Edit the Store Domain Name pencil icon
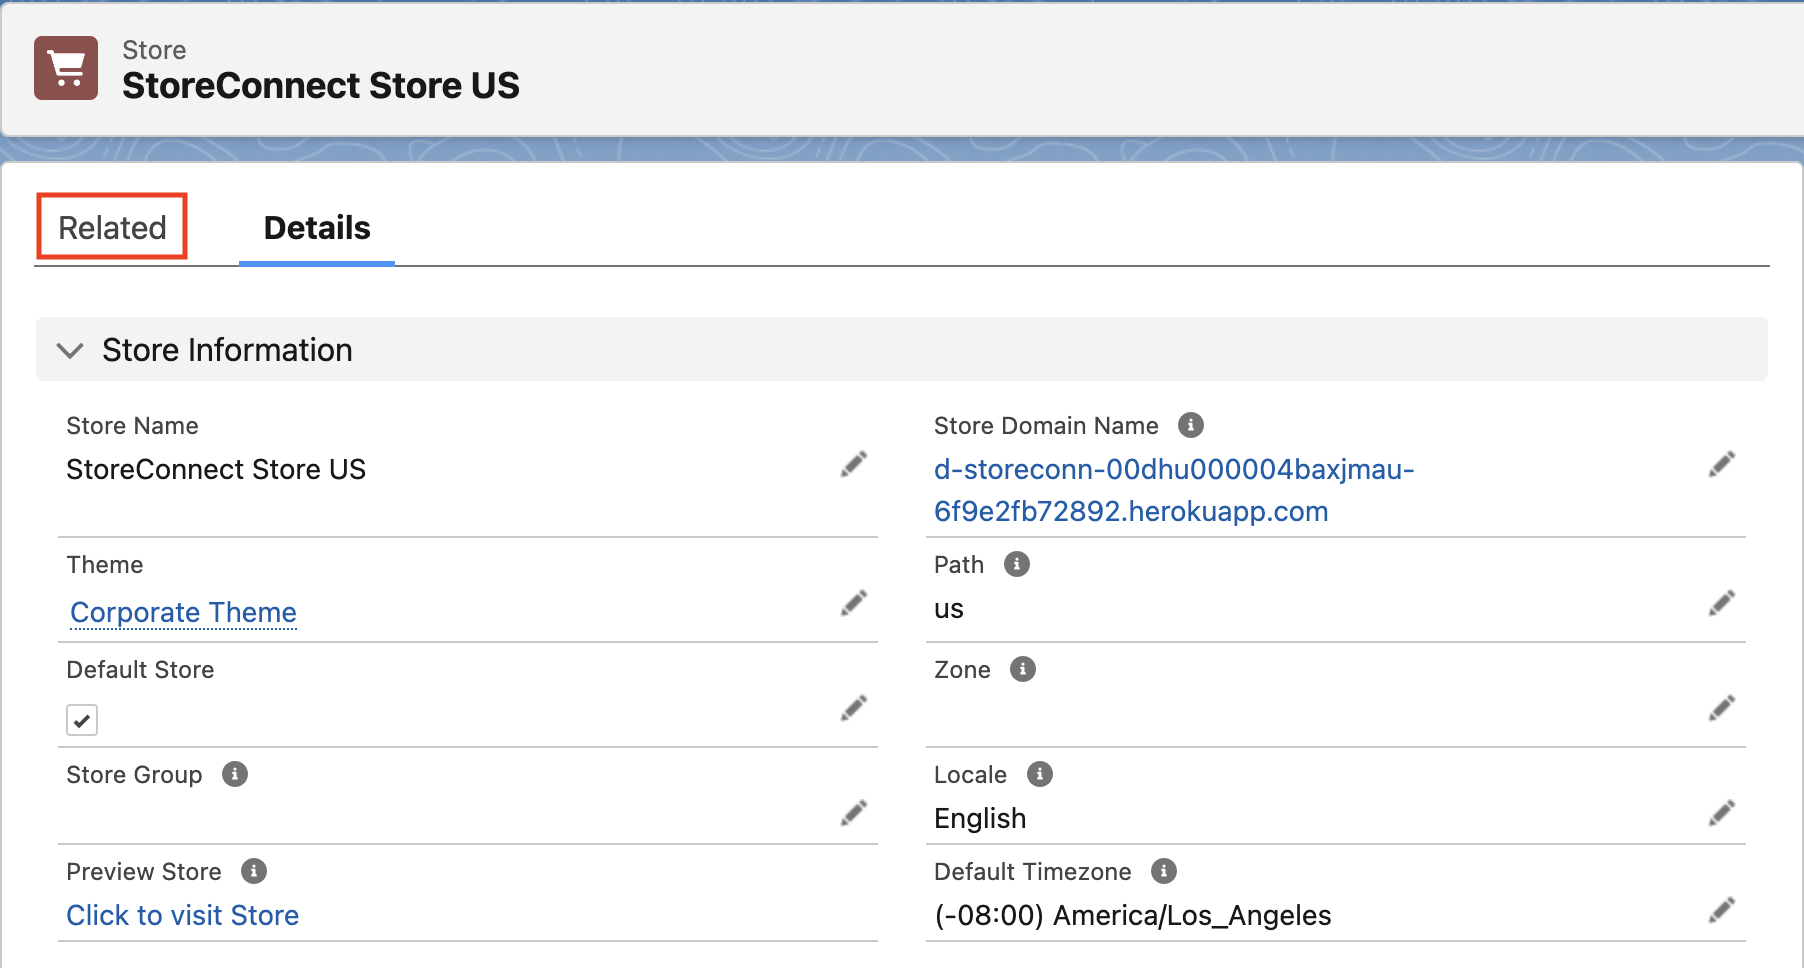 1721,464
